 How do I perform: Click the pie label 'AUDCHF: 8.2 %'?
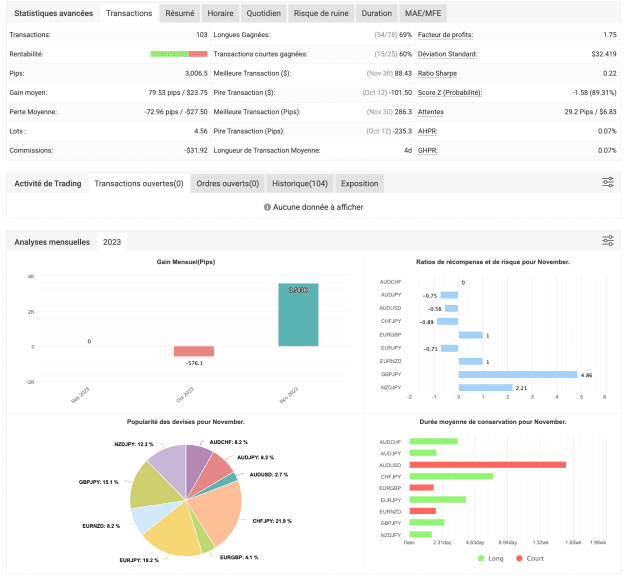point(229,442)
